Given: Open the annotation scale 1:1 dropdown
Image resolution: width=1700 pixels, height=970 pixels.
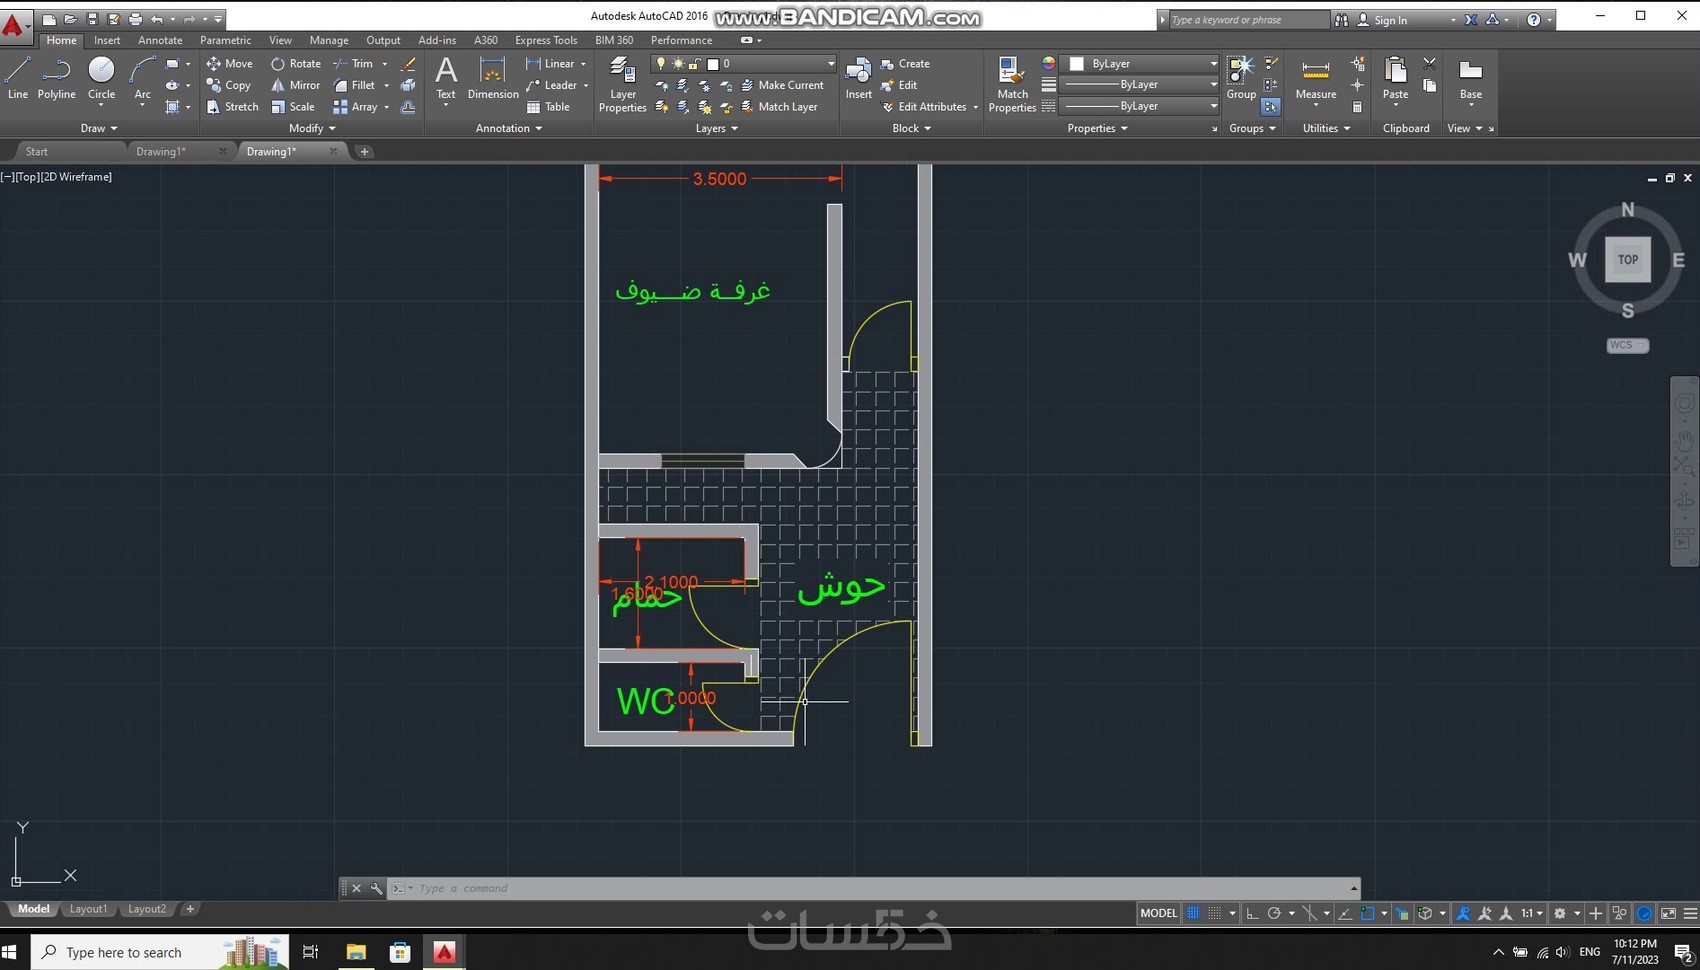Looking at the screenshot, I should (1531, 913).
